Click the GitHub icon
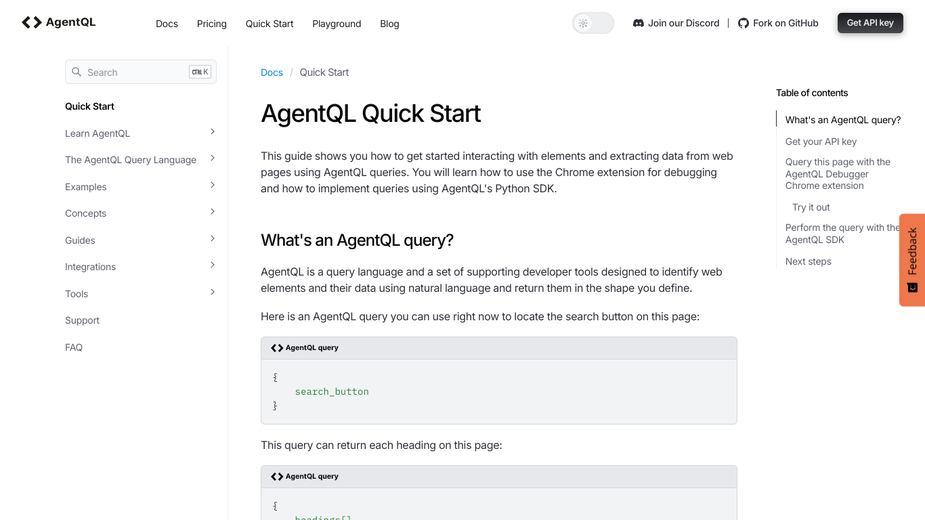Image resolution: width=925 pixels, height=520 pixels. click(x=743, y=23)
